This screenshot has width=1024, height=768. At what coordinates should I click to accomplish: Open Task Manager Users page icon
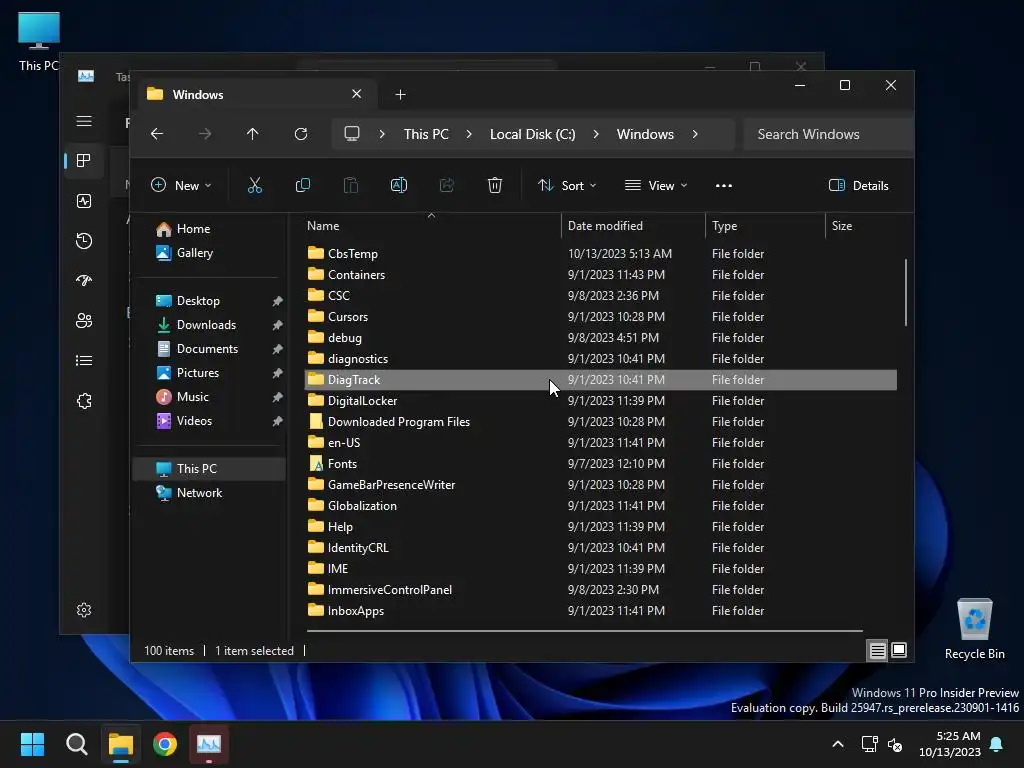(x=84, y=321)
